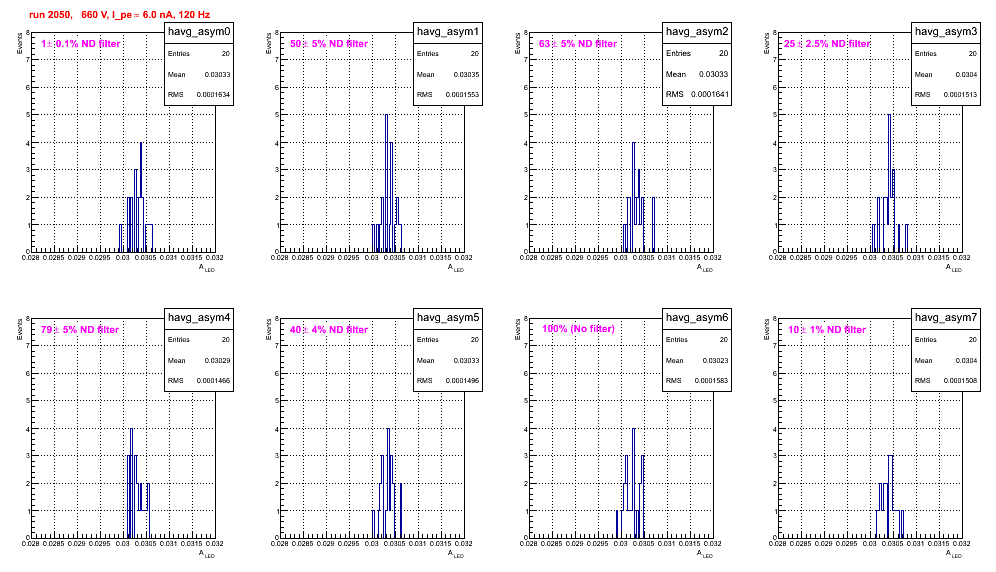
Task: Click the Entries row in havg_asym2 box
Action: point(697,53)
